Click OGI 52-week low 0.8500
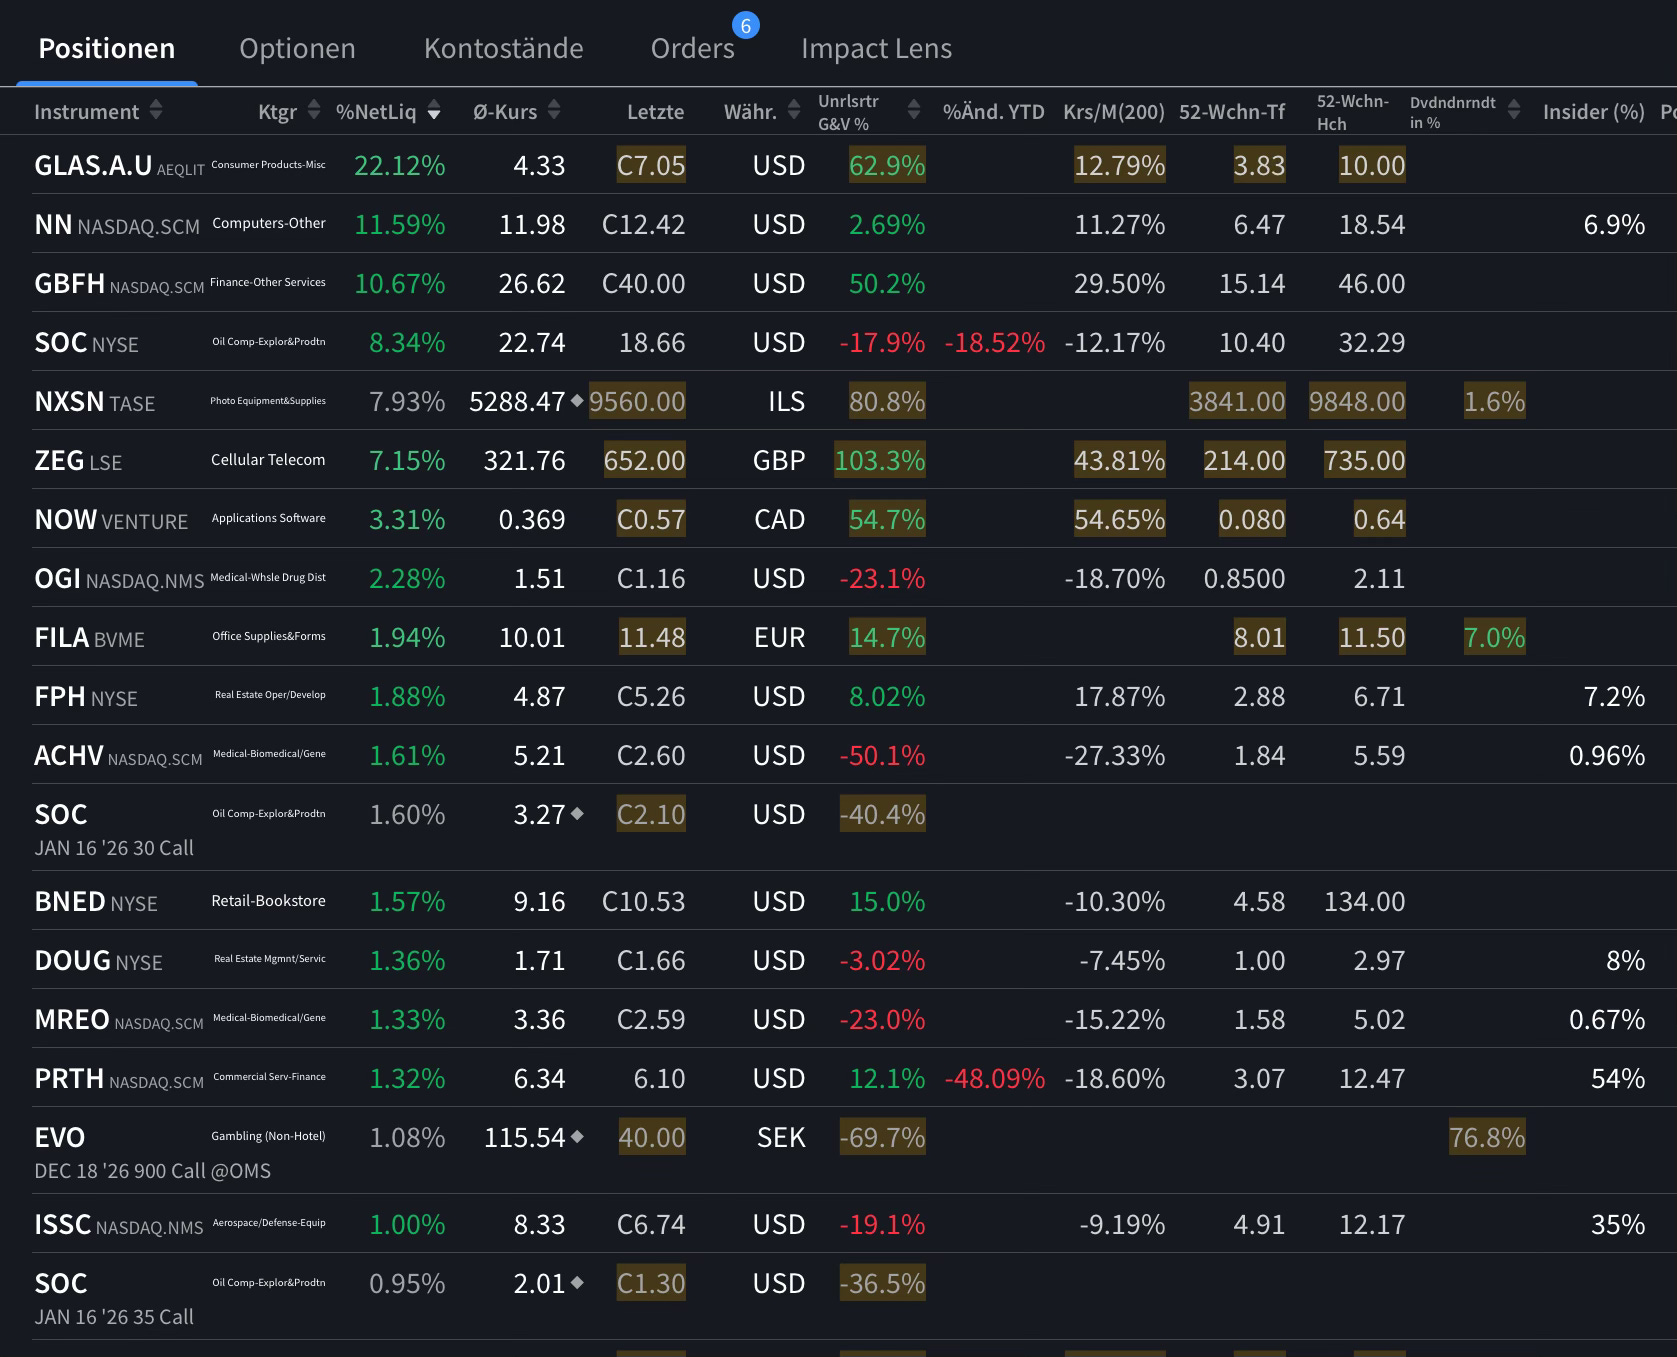 coord(1244,578)
